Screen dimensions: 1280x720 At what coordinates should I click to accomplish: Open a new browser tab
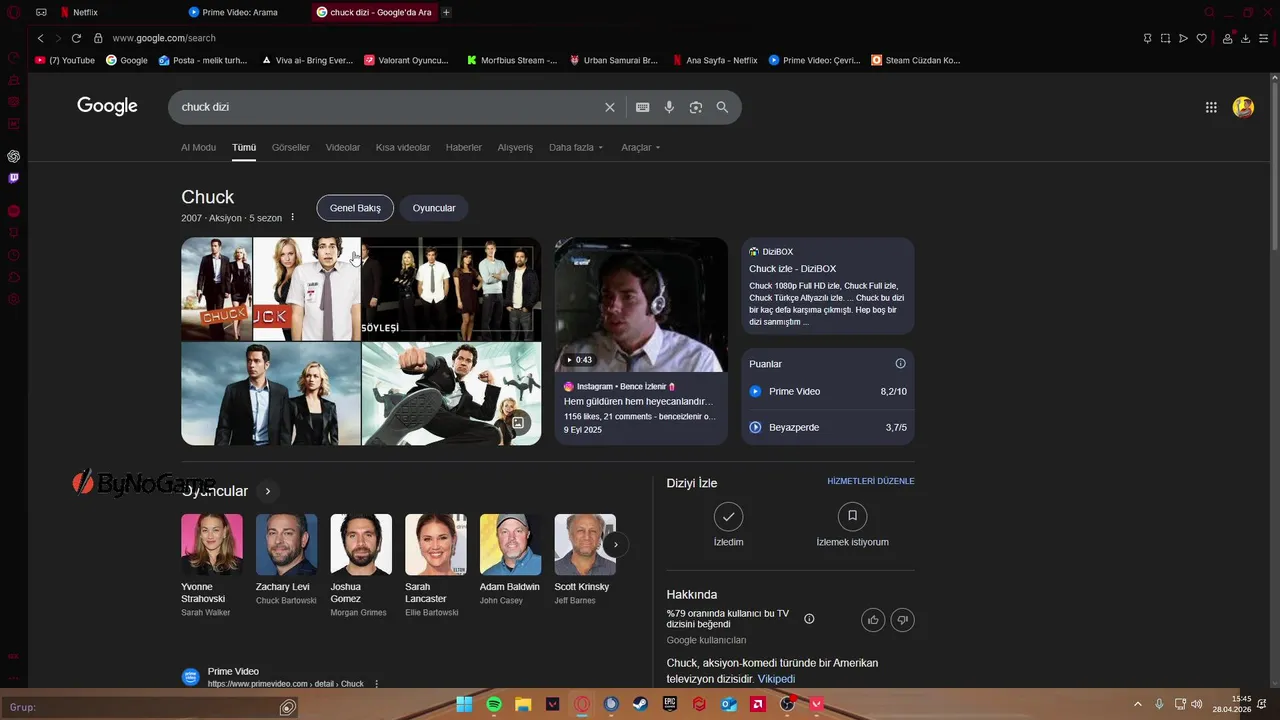[446, 12]
